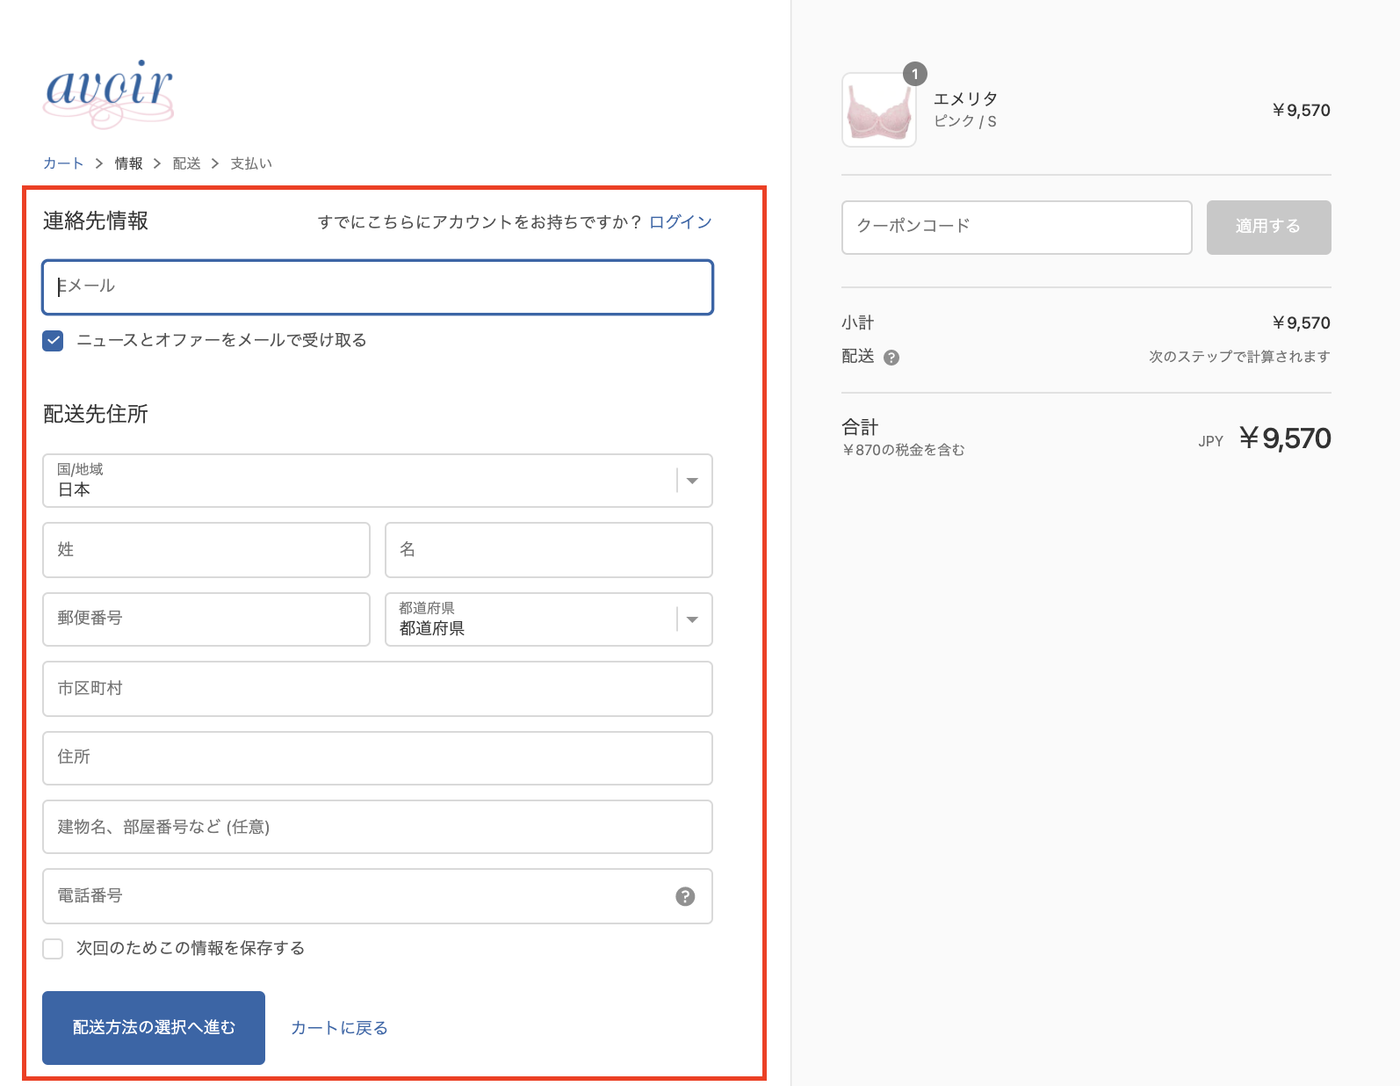Image resolution: width=1400 pixels, height=1086 pixels.
Task: Select 配送 in the breadcrumb
Action: [186, 162]
